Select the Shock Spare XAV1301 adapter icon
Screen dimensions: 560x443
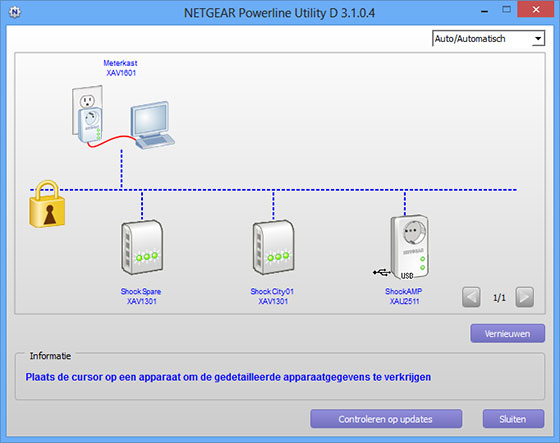(x=142, y=247)
